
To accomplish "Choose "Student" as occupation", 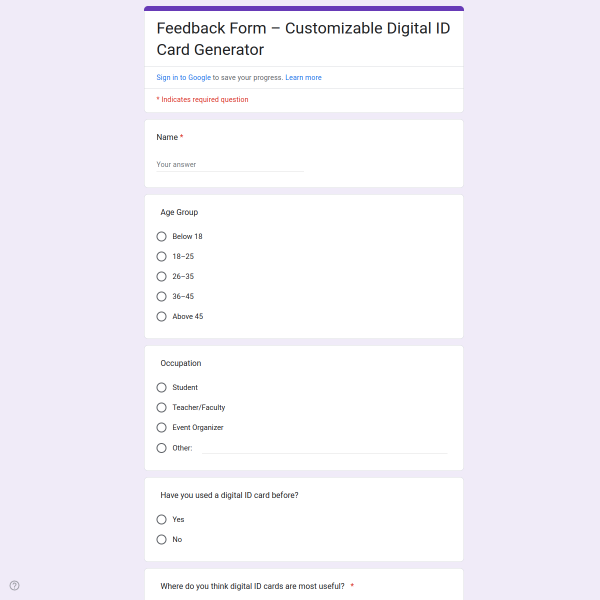I will (x=162, y=388).
